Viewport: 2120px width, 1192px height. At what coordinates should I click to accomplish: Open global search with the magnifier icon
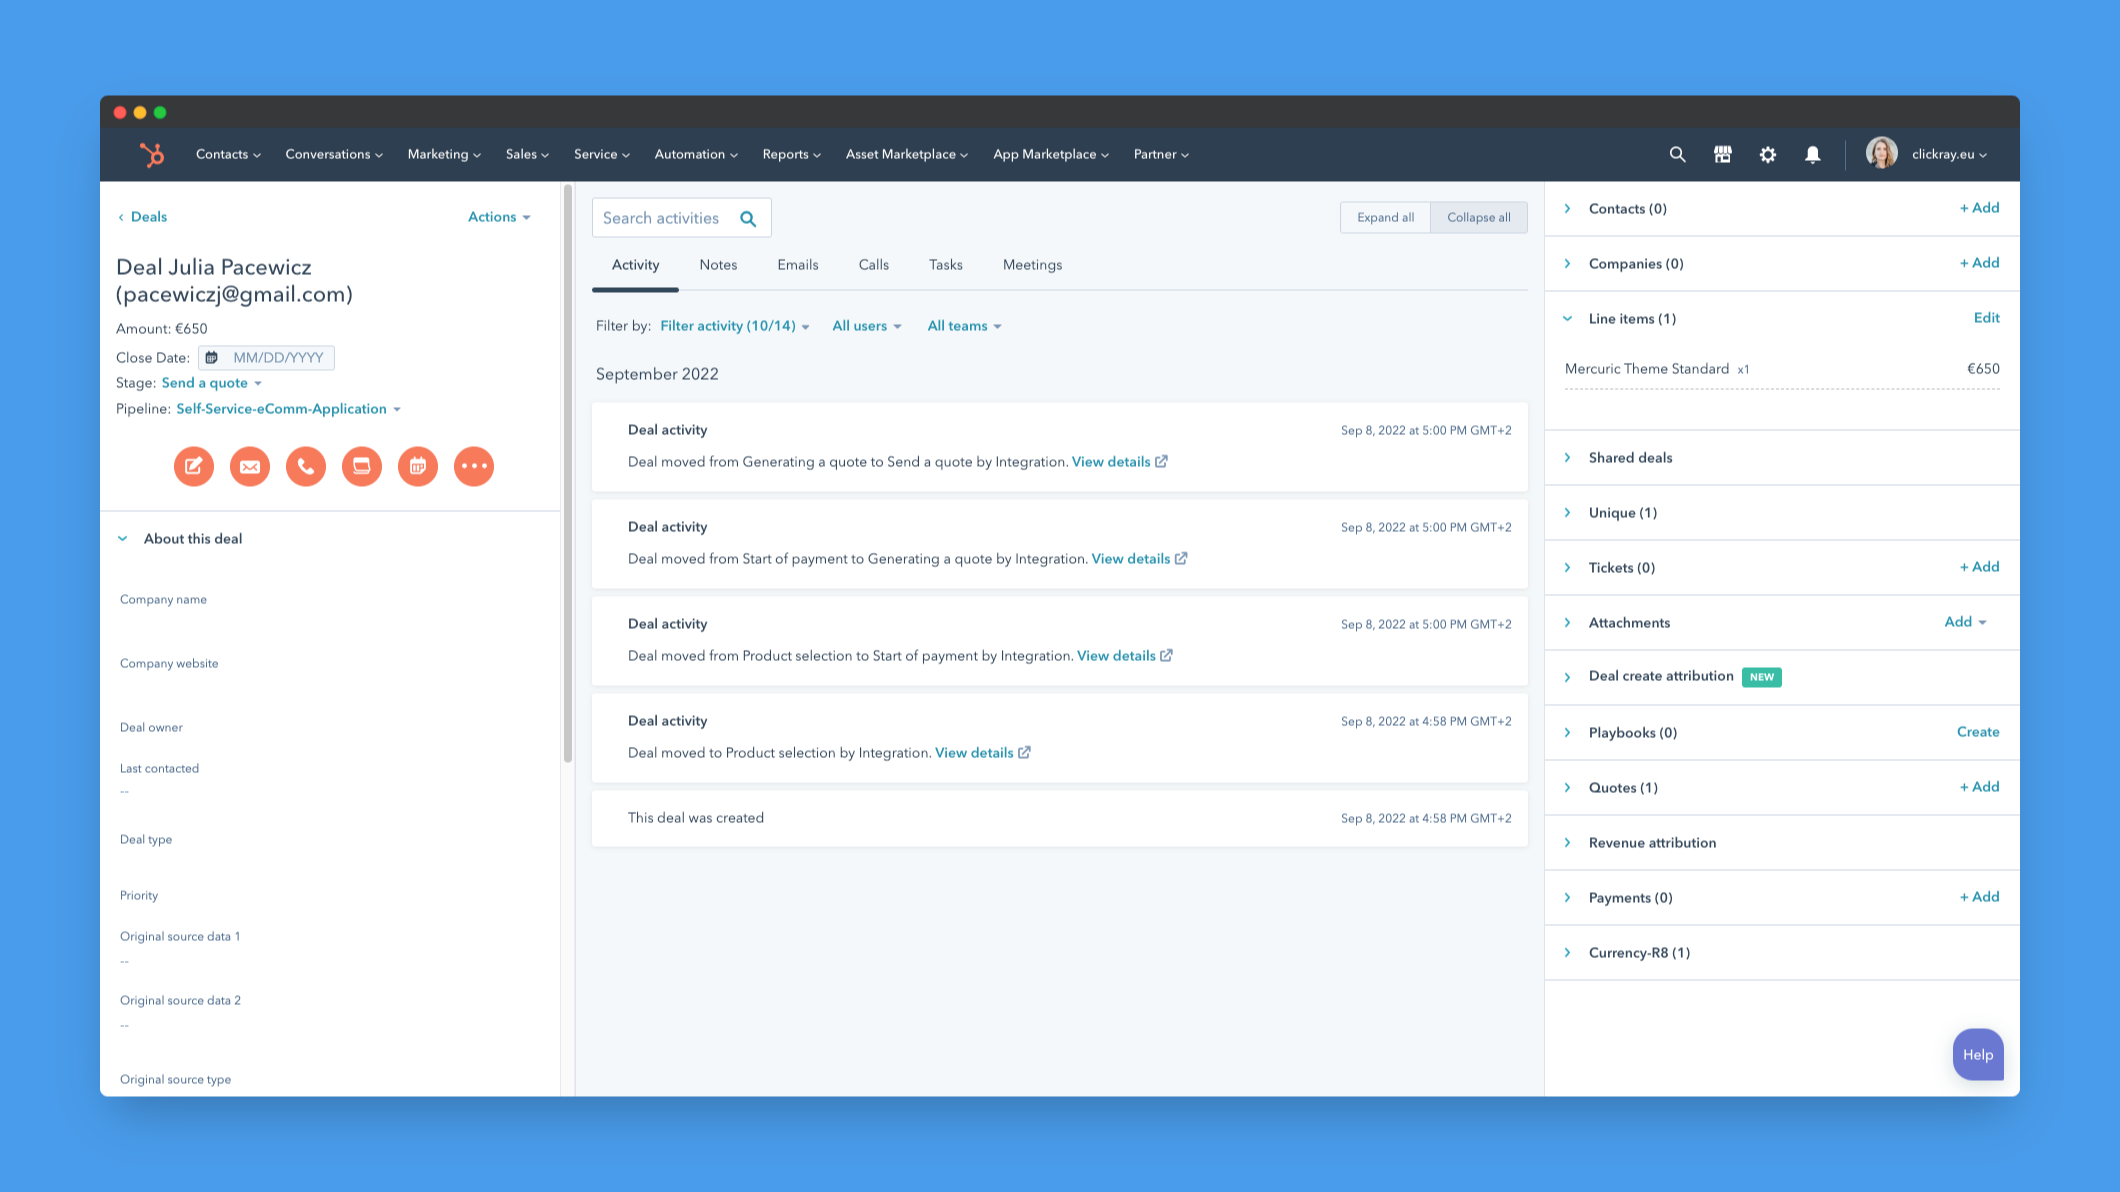click(1677, 154)
